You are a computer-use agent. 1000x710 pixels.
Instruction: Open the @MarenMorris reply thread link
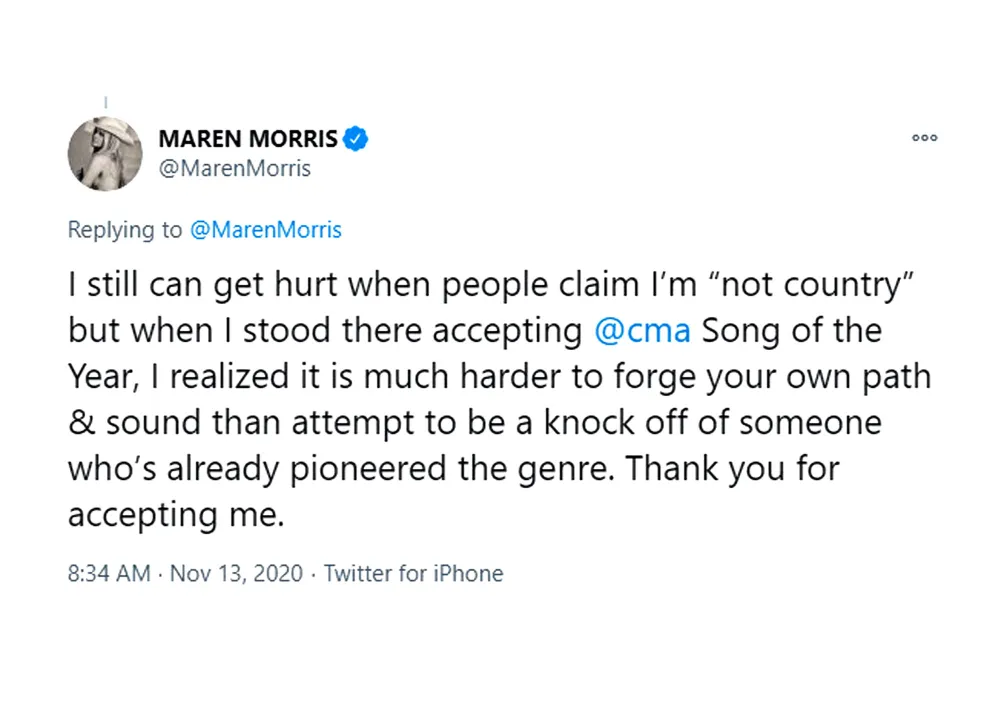(266, 229)
